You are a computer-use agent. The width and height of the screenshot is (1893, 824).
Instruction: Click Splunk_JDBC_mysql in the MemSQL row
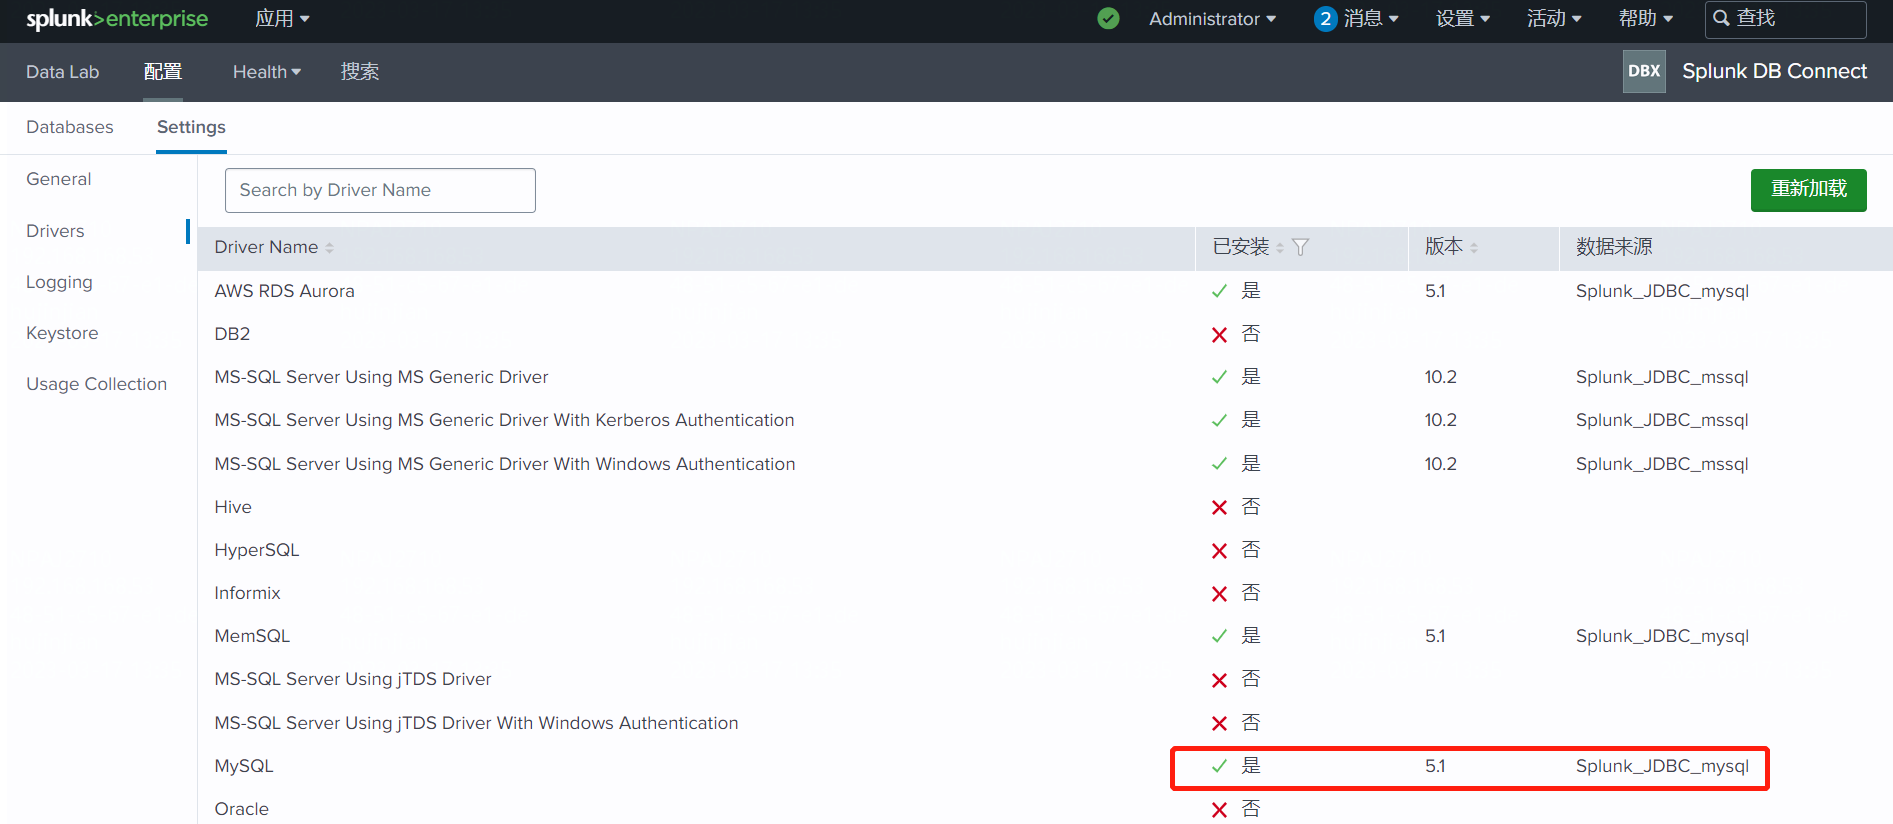(x=1662, y=636)
